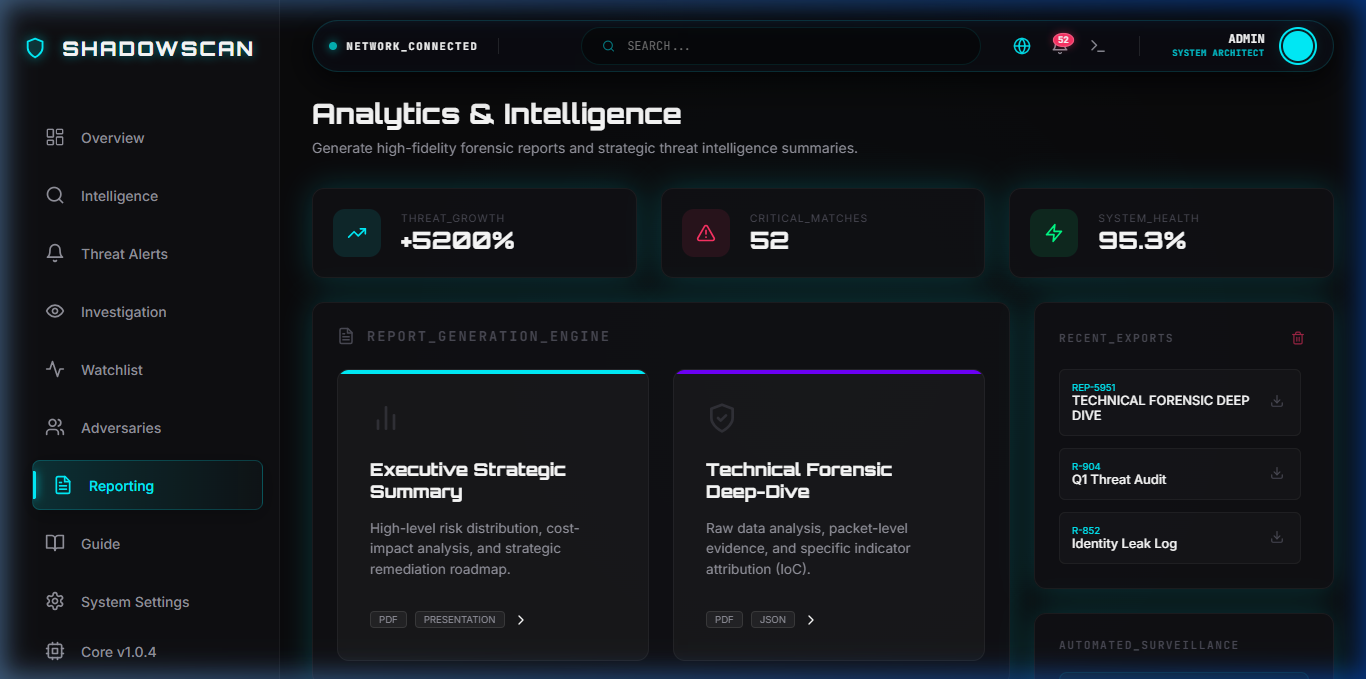Click the Investigation eye icon

[55, 312]
